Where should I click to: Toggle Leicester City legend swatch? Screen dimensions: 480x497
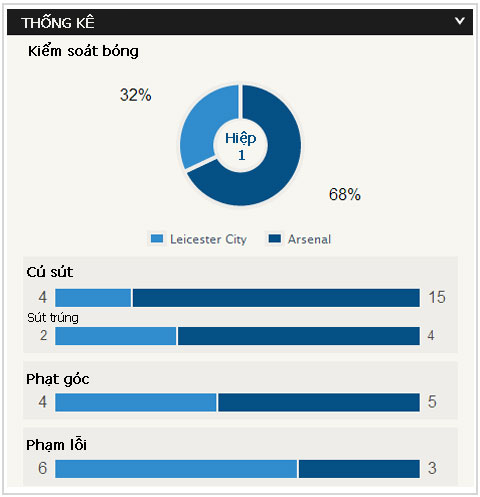tap(157, 239)
